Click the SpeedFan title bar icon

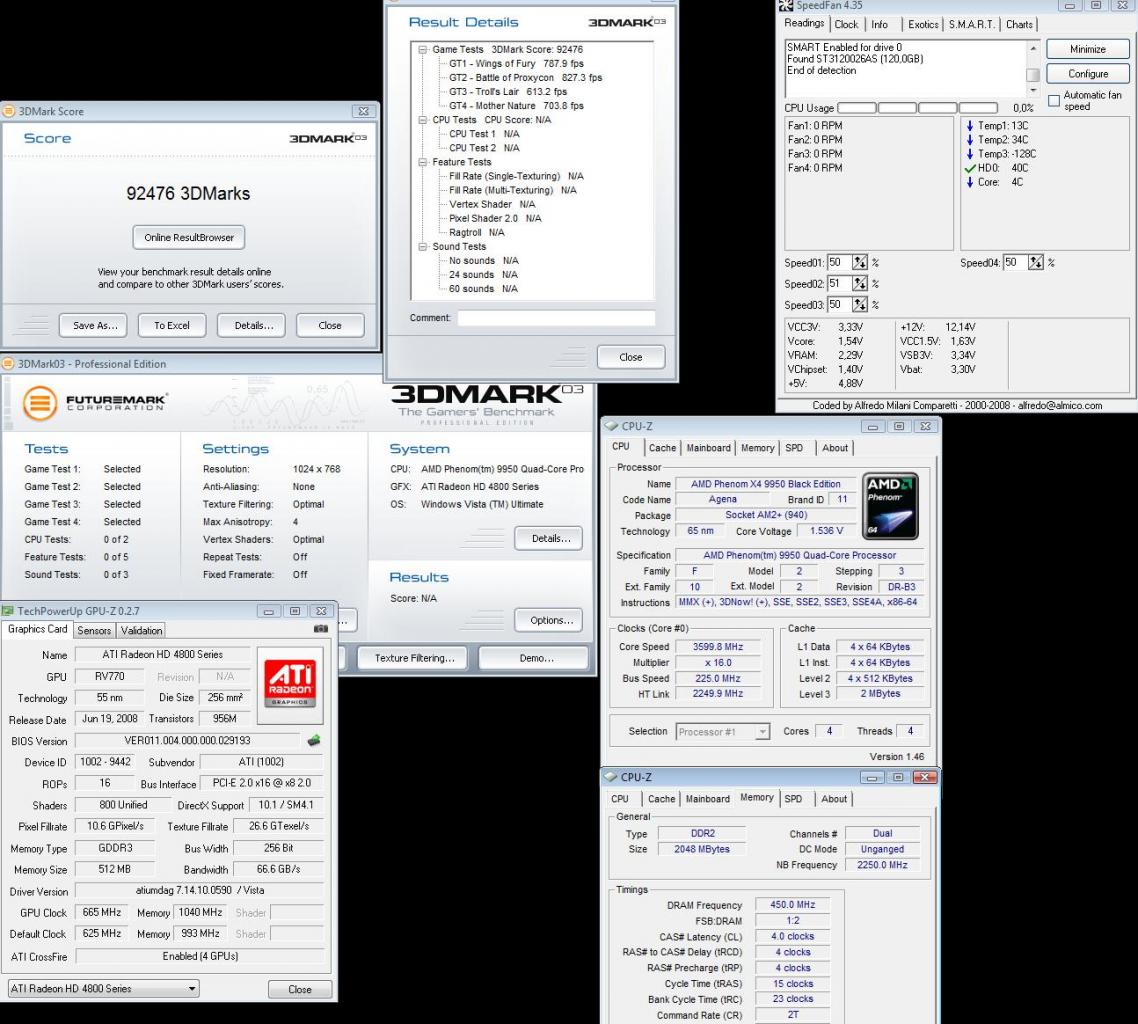tap(785, 5)
